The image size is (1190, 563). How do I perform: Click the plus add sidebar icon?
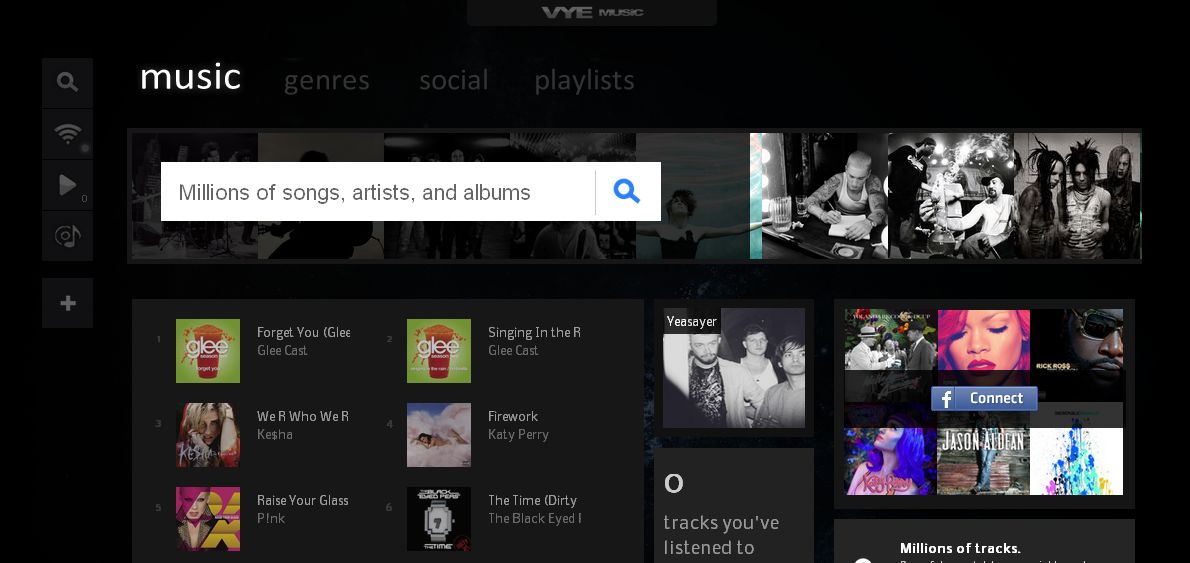[68, 303]
